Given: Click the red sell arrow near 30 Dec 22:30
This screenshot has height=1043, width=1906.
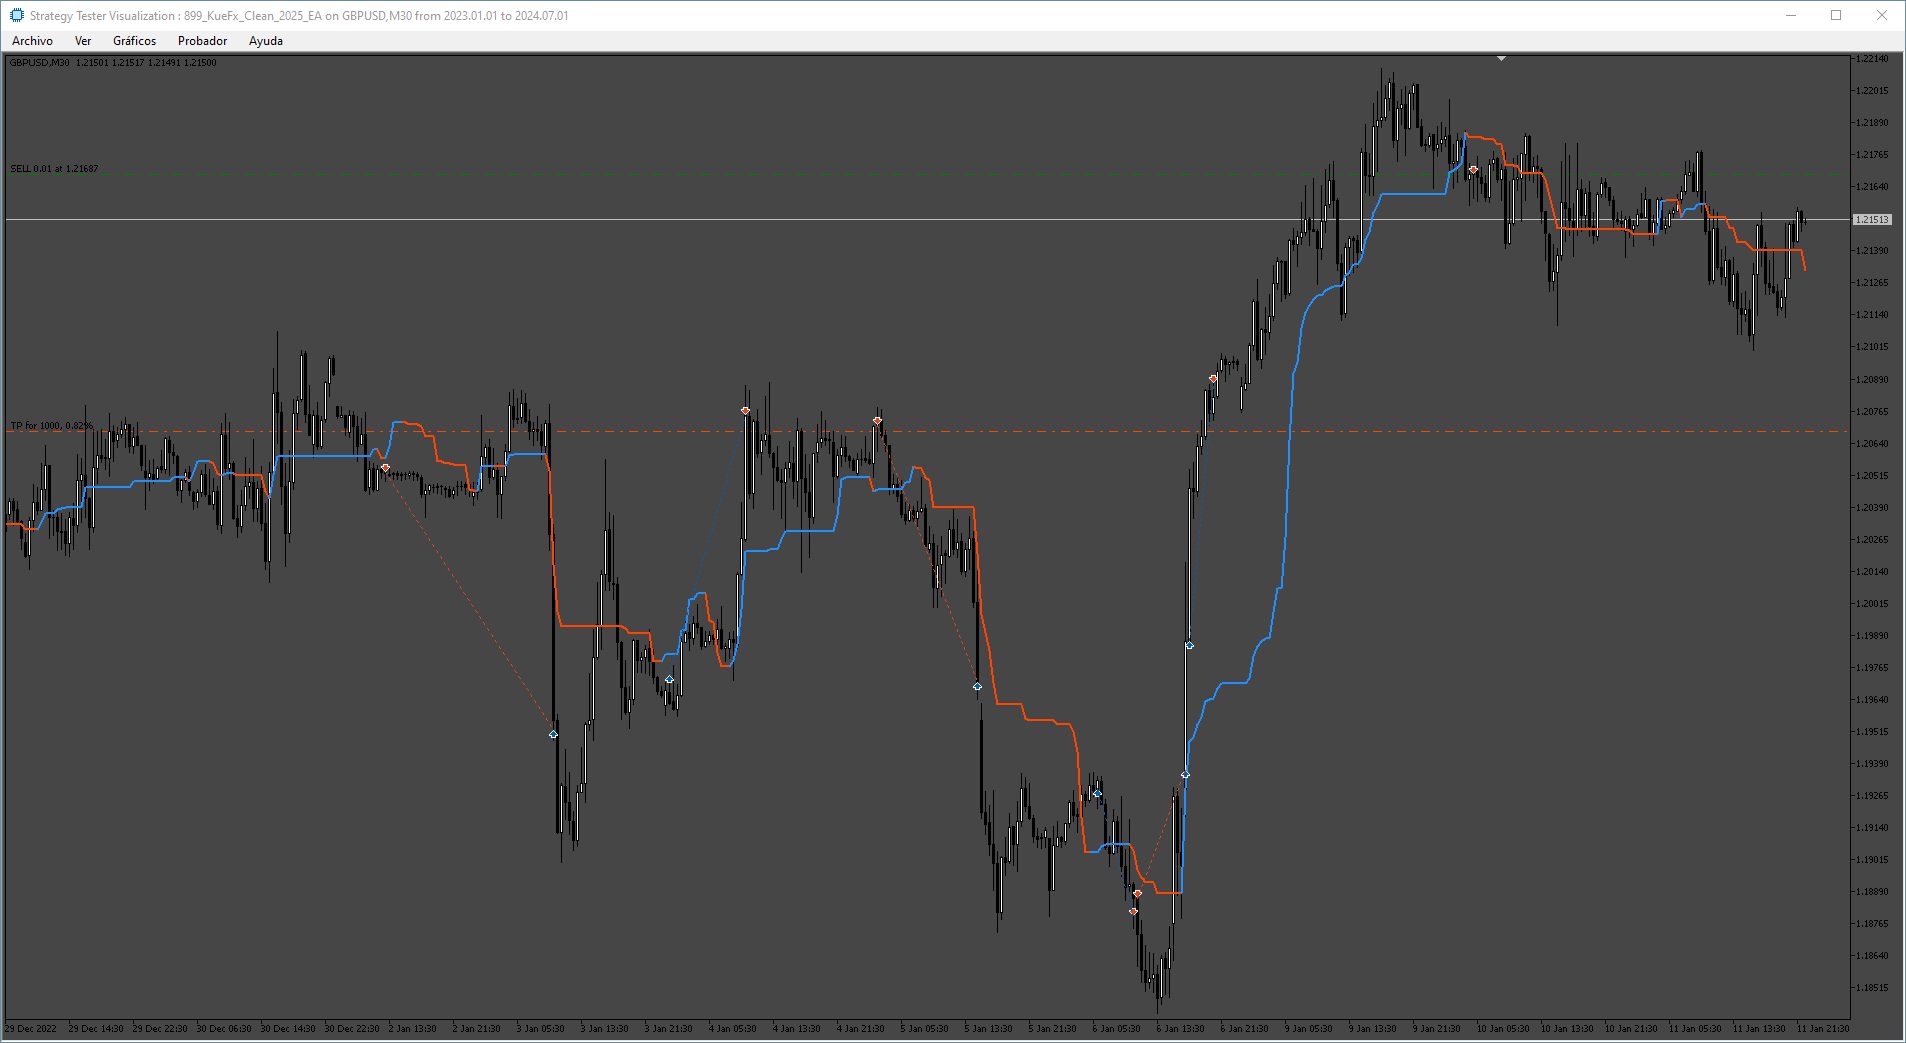Looking at the screenshot, I should [385, 467].
